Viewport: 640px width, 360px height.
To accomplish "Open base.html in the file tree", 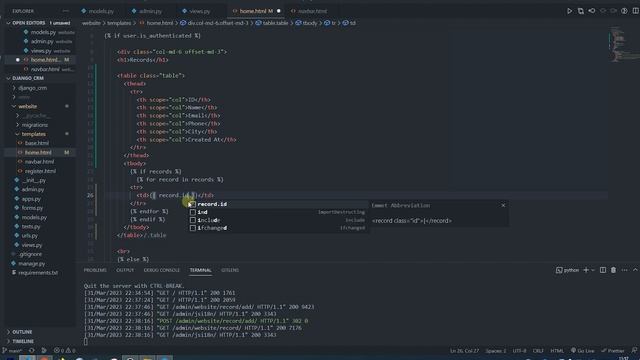I will point(37,143).
